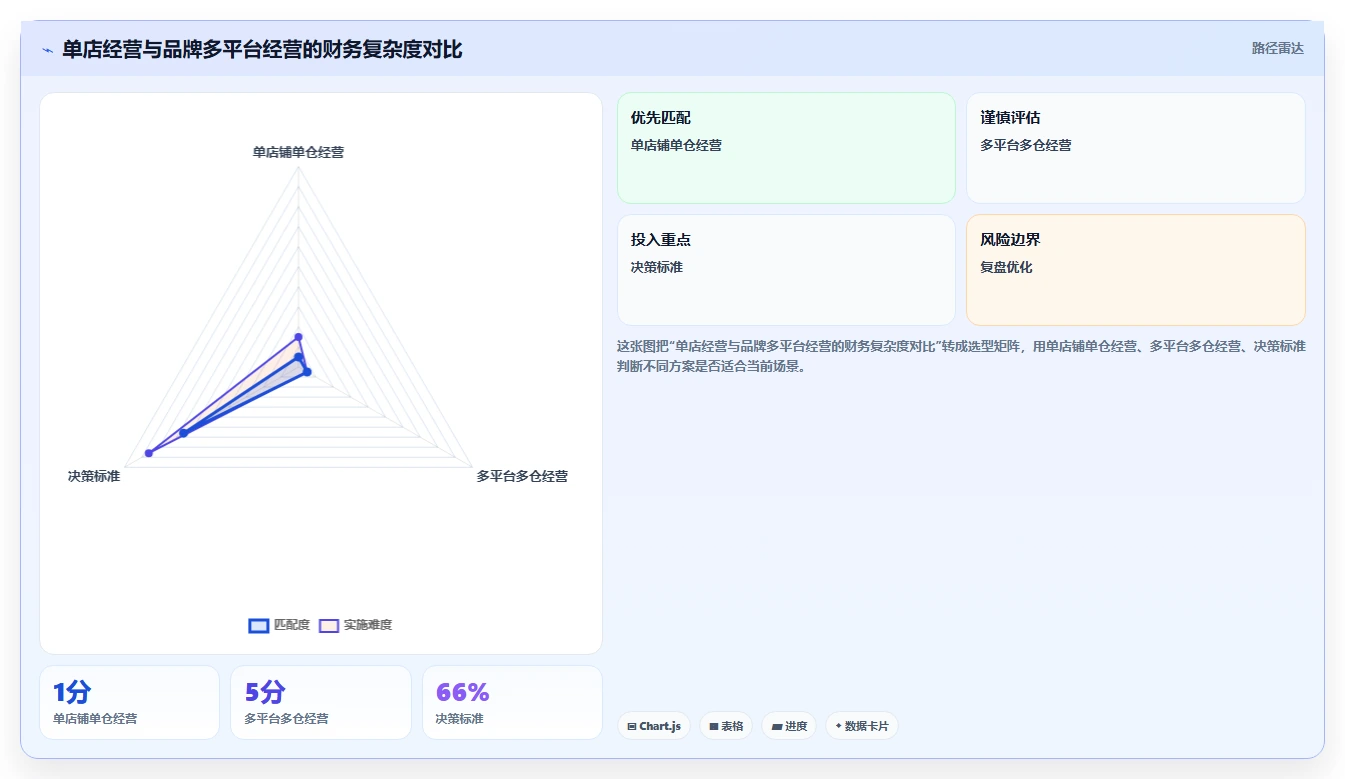Click the 单店铺单仓经营 radar axis label

coord(298,152)
